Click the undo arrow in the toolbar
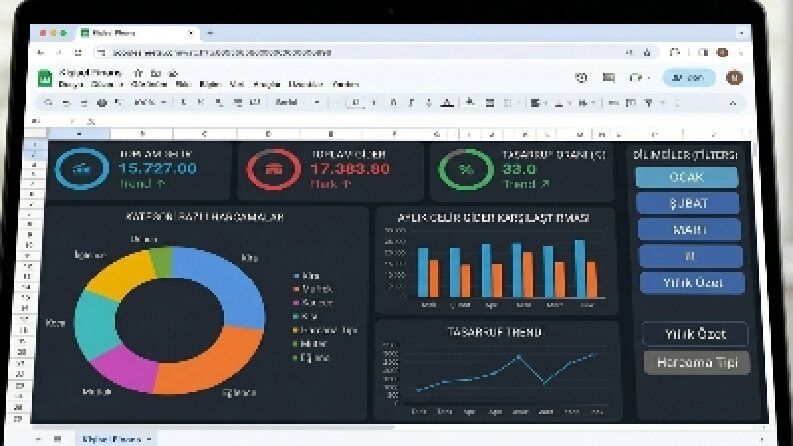The image size is (793, 446). [x=66, y=103]
